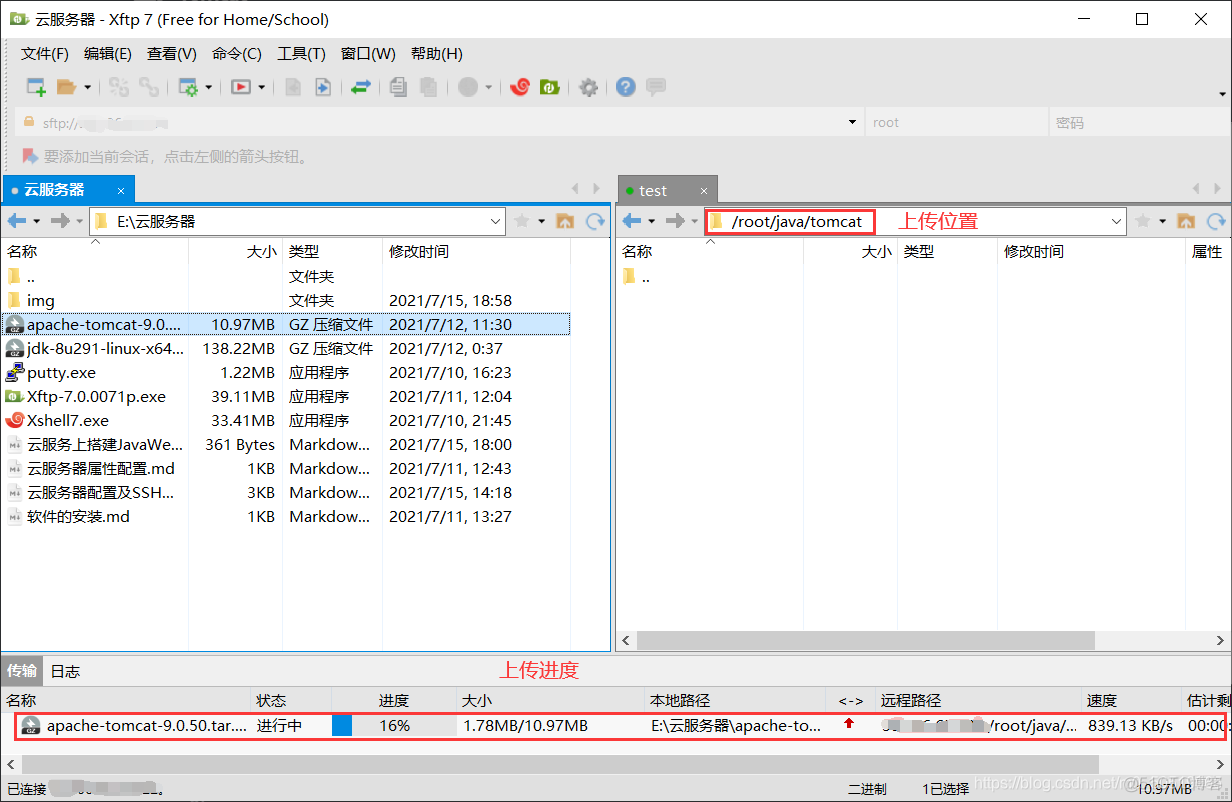Switch to the 日志 log tab
The height and width of the screenshot is (802, 1232).
(65, 671)
